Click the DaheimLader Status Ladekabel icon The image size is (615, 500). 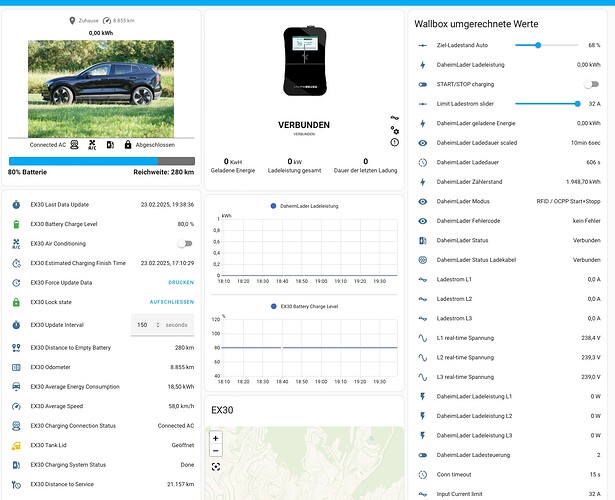tap(422, 260)
